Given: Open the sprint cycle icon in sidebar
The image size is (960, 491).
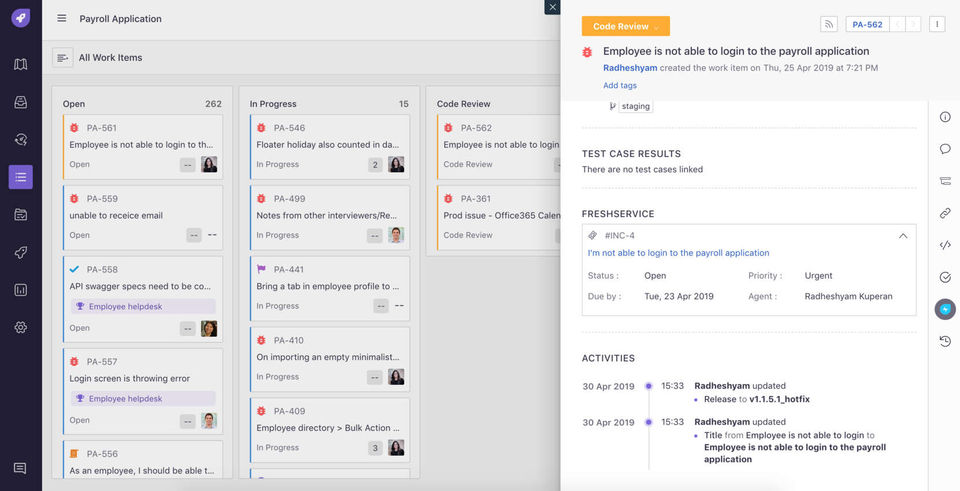Looking at the screenshot, I should [x=21, y=140].
